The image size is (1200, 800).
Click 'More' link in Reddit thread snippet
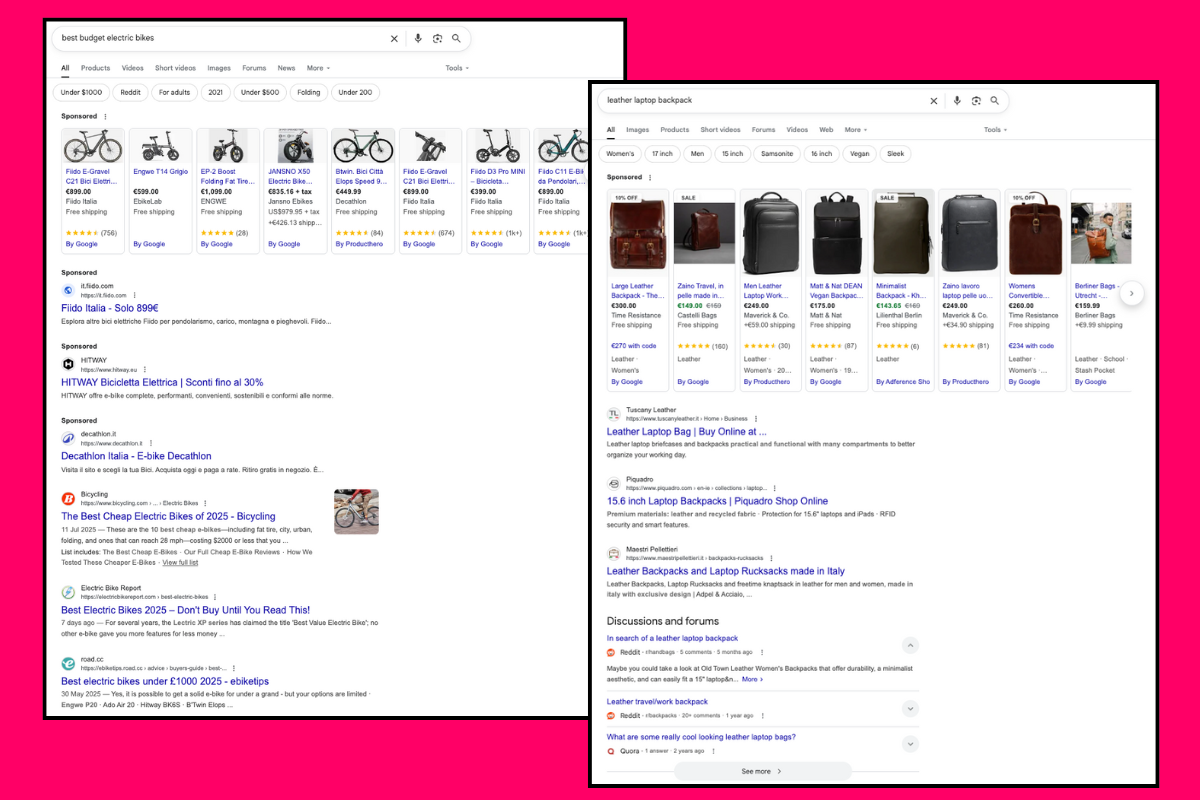752,679
